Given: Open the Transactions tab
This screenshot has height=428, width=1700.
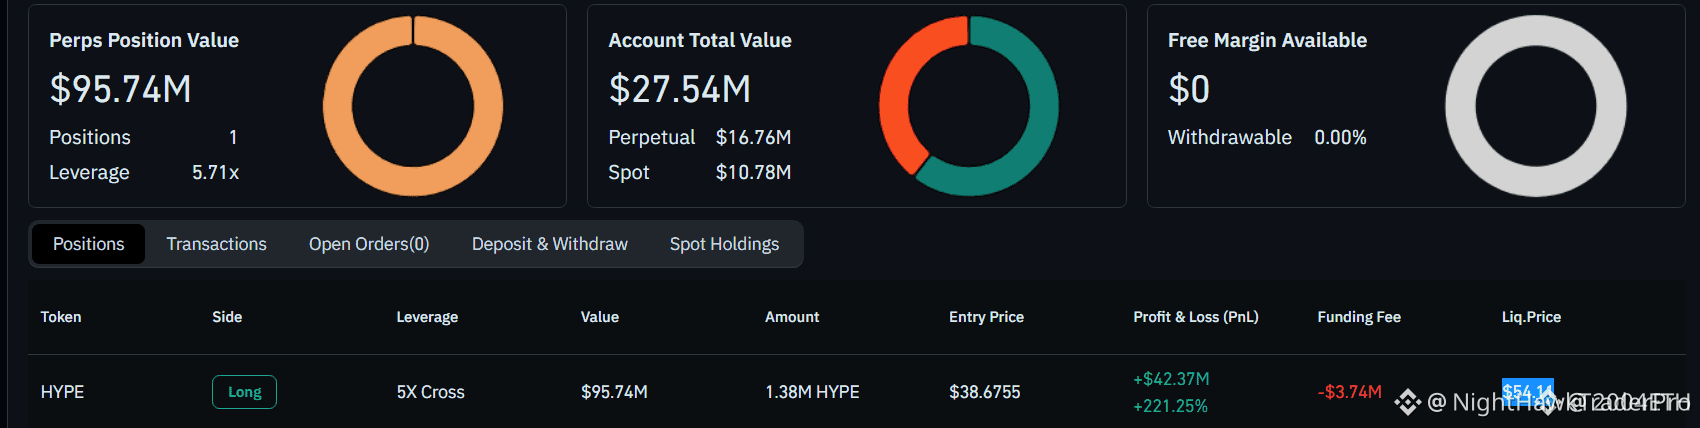Looking at the screenshot, I should tap(217, 244).
